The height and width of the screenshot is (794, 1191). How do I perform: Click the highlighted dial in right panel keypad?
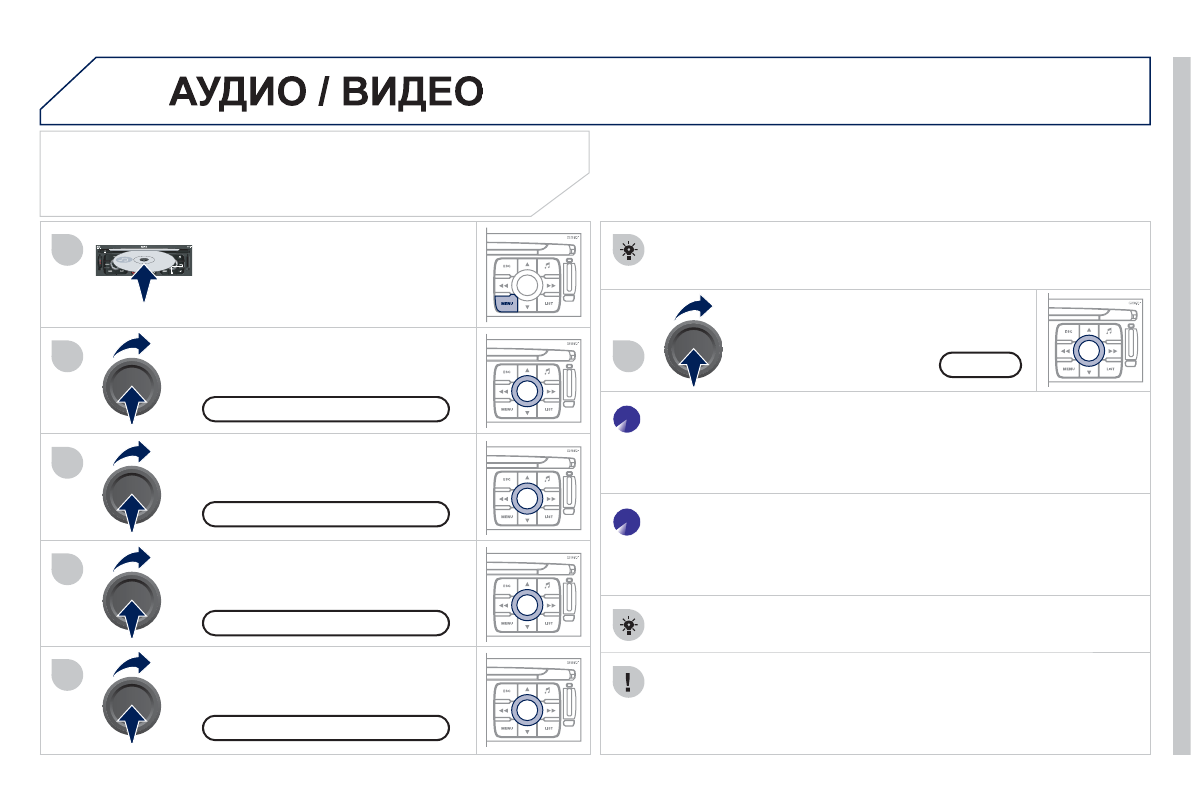click(x=1088, y=349)
